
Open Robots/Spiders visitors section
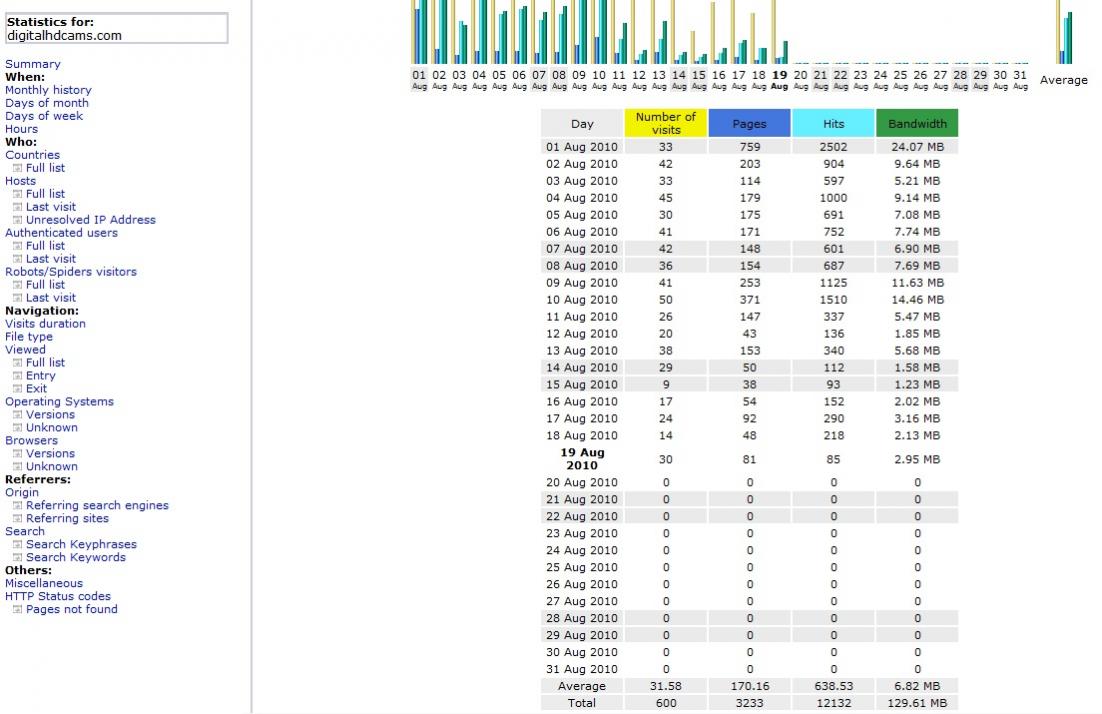coord(71,271)
